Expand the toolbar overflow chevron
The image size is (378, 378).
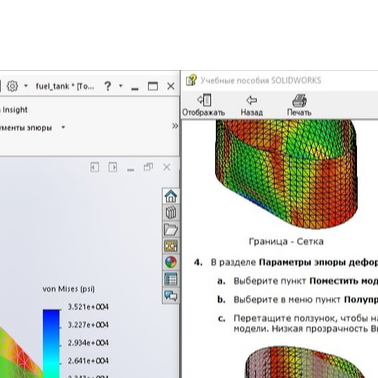pyautogui.click(x=175, y=126)
